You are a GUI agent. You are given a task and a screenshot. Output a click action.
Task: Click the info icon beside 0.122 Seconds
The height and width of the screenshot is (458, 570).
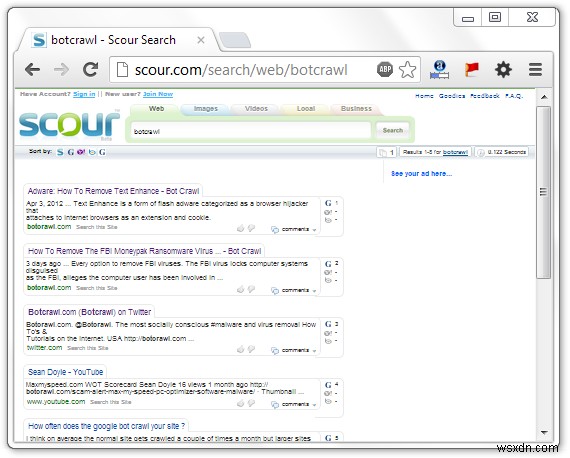480,152
